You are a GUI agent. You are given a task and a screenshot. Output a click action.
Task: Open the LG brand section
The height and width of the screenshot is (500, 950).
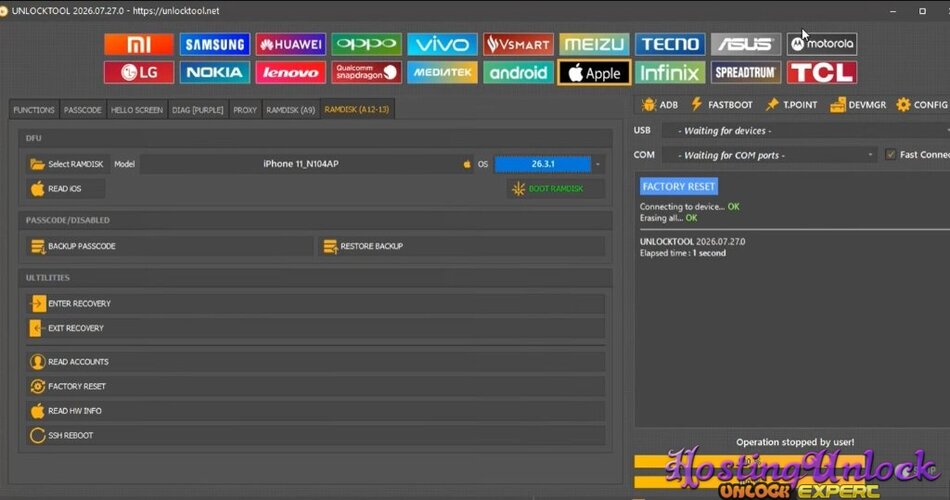tap(139, 72)
